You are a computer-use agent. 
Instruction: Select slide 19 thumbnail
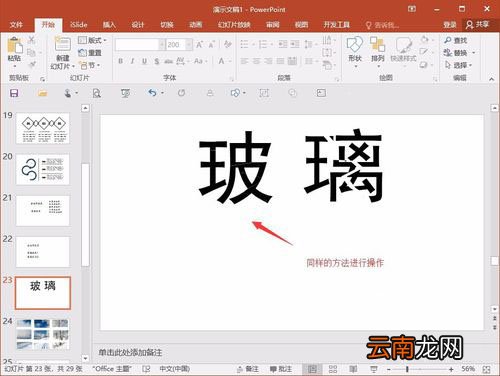(x=43, y=128)
